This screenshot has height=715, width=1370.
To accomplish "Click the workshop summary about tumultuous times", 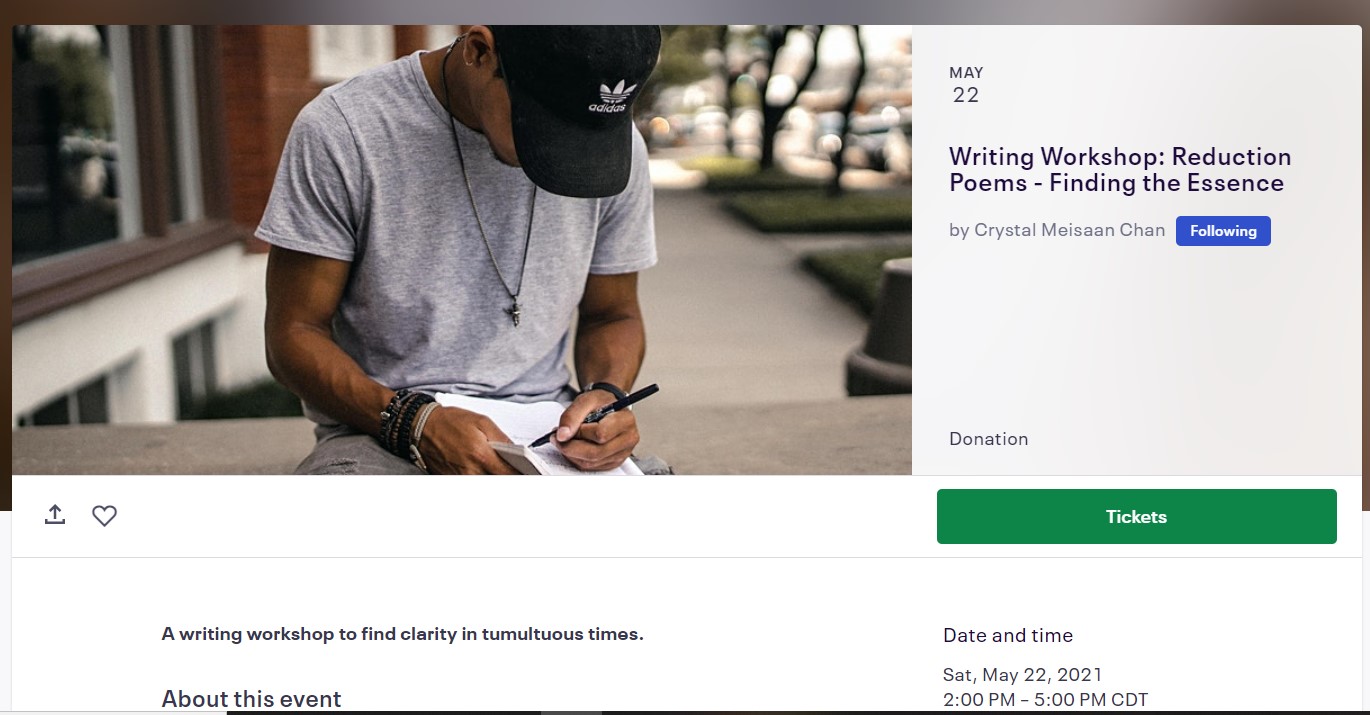I will pyautogui.click(x=402, y=633).
